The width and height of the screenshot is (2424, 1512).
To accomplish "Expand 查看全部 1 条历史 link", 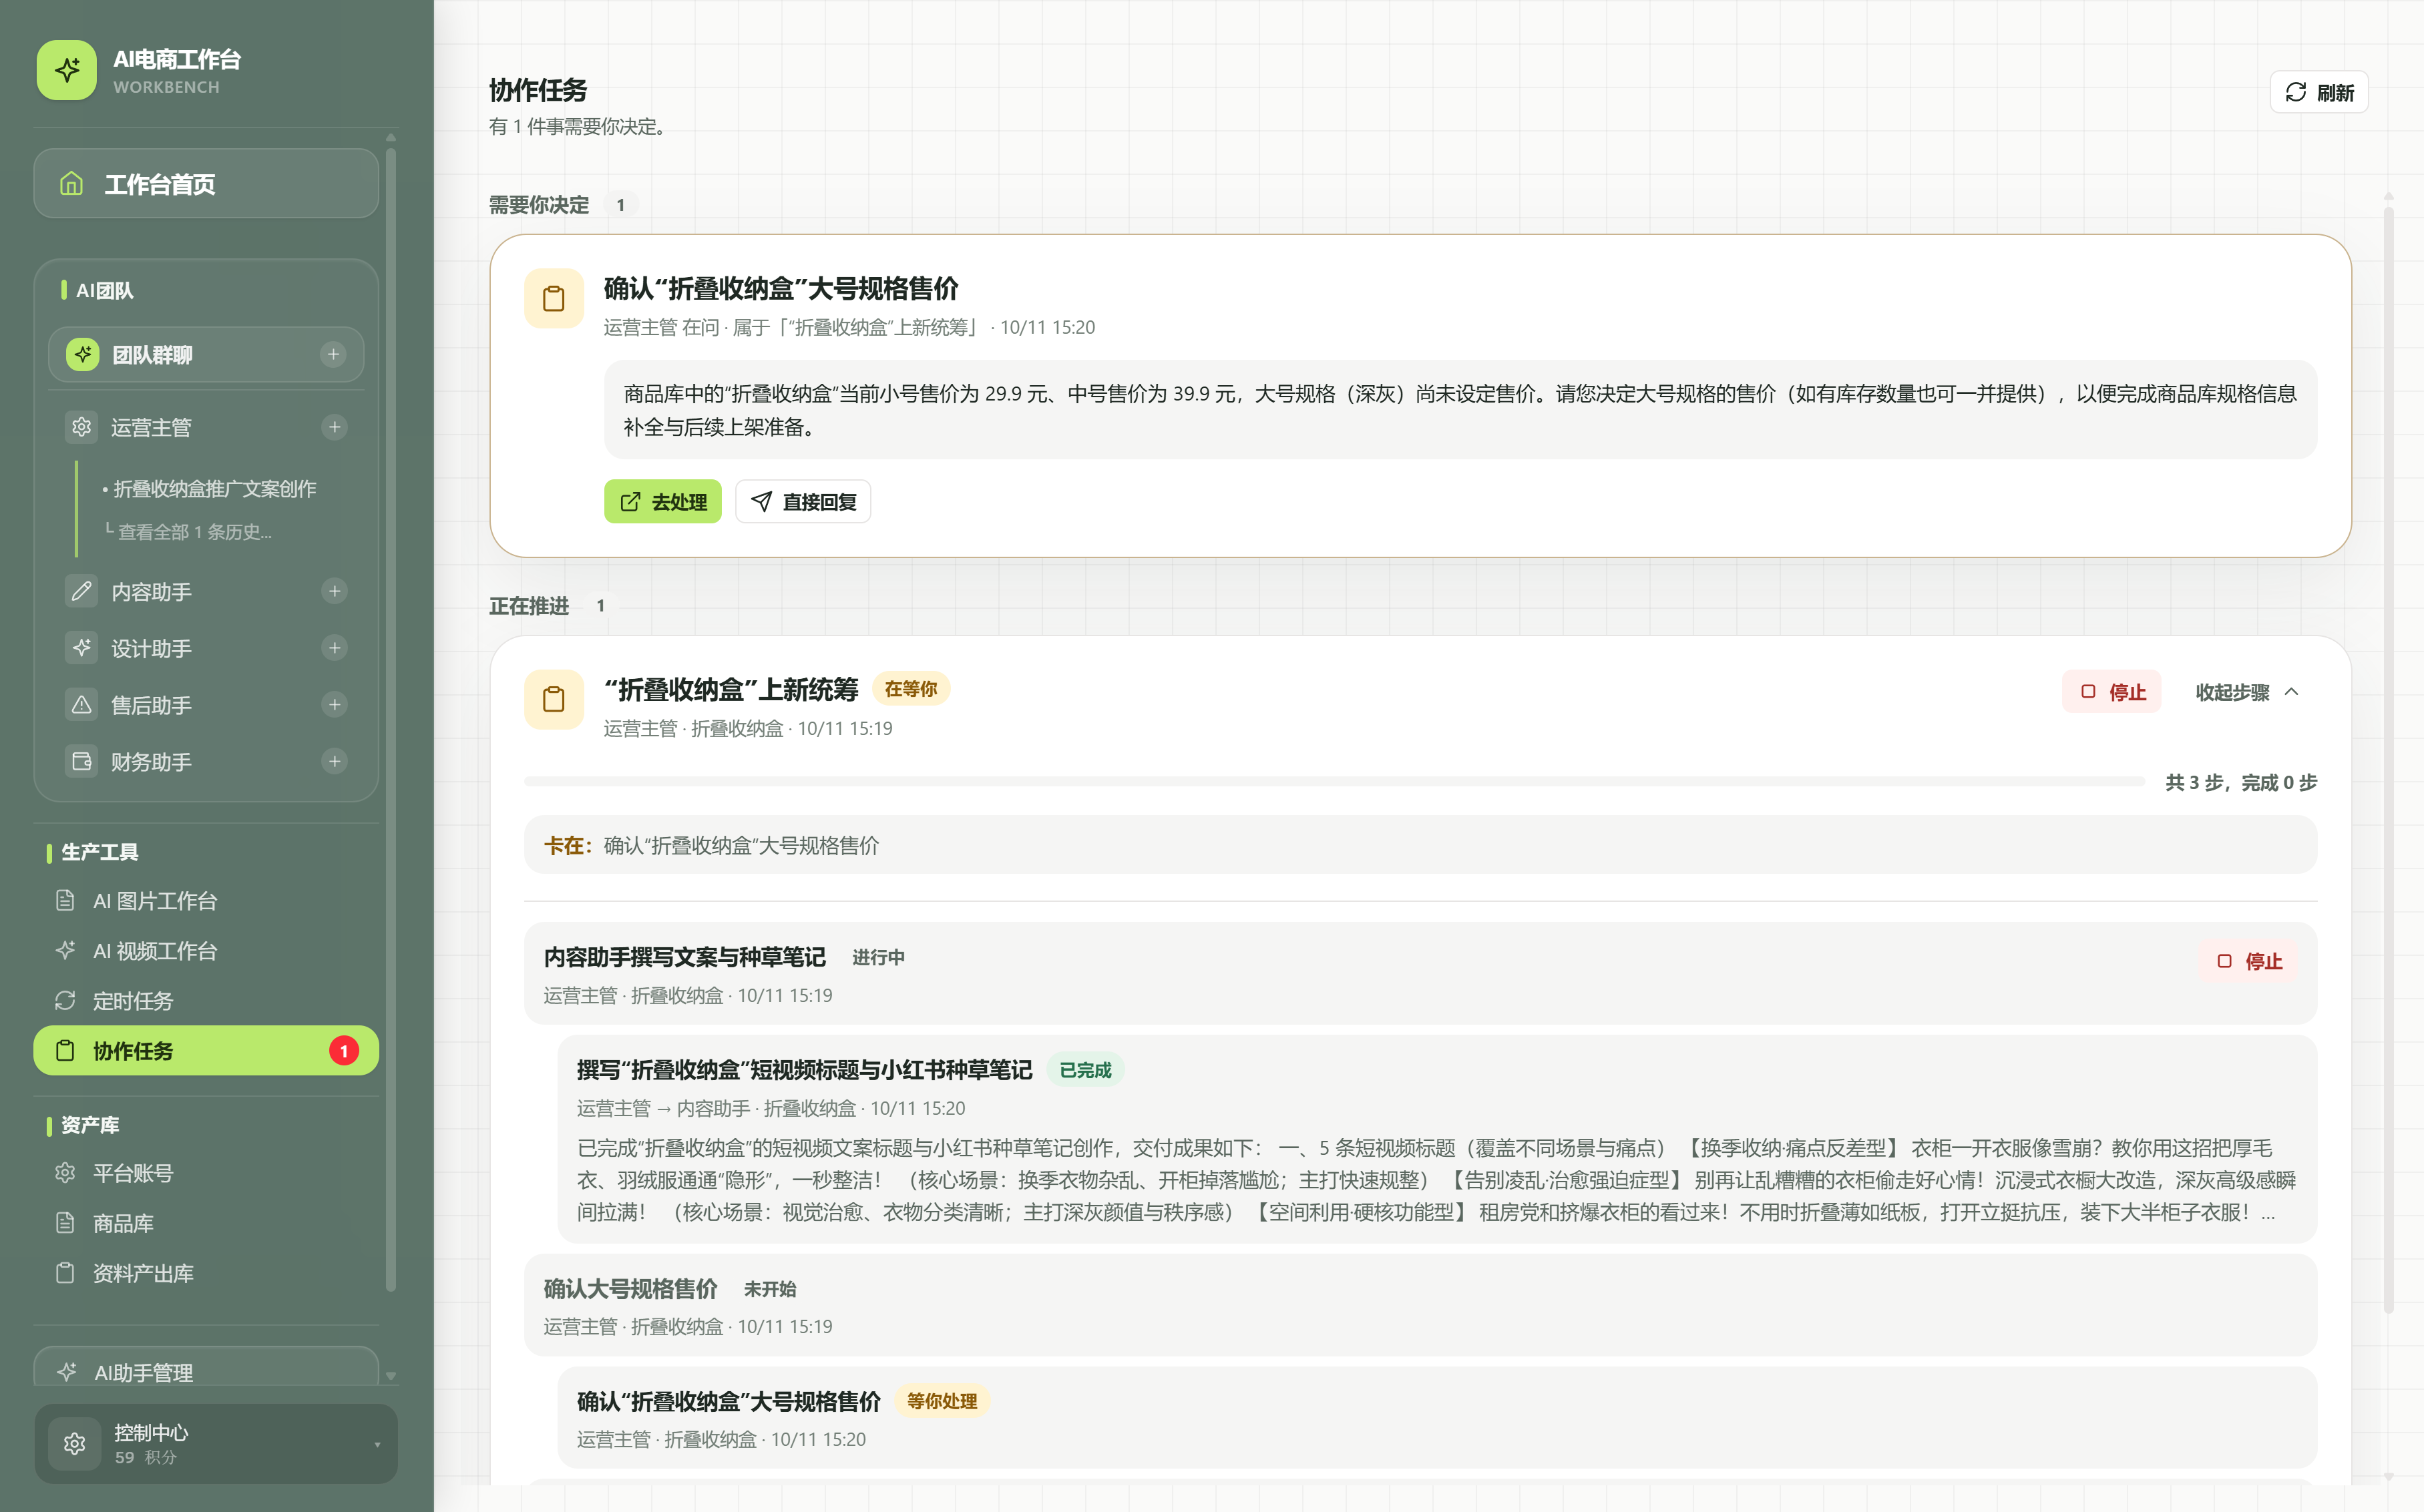I will [190, 532].
